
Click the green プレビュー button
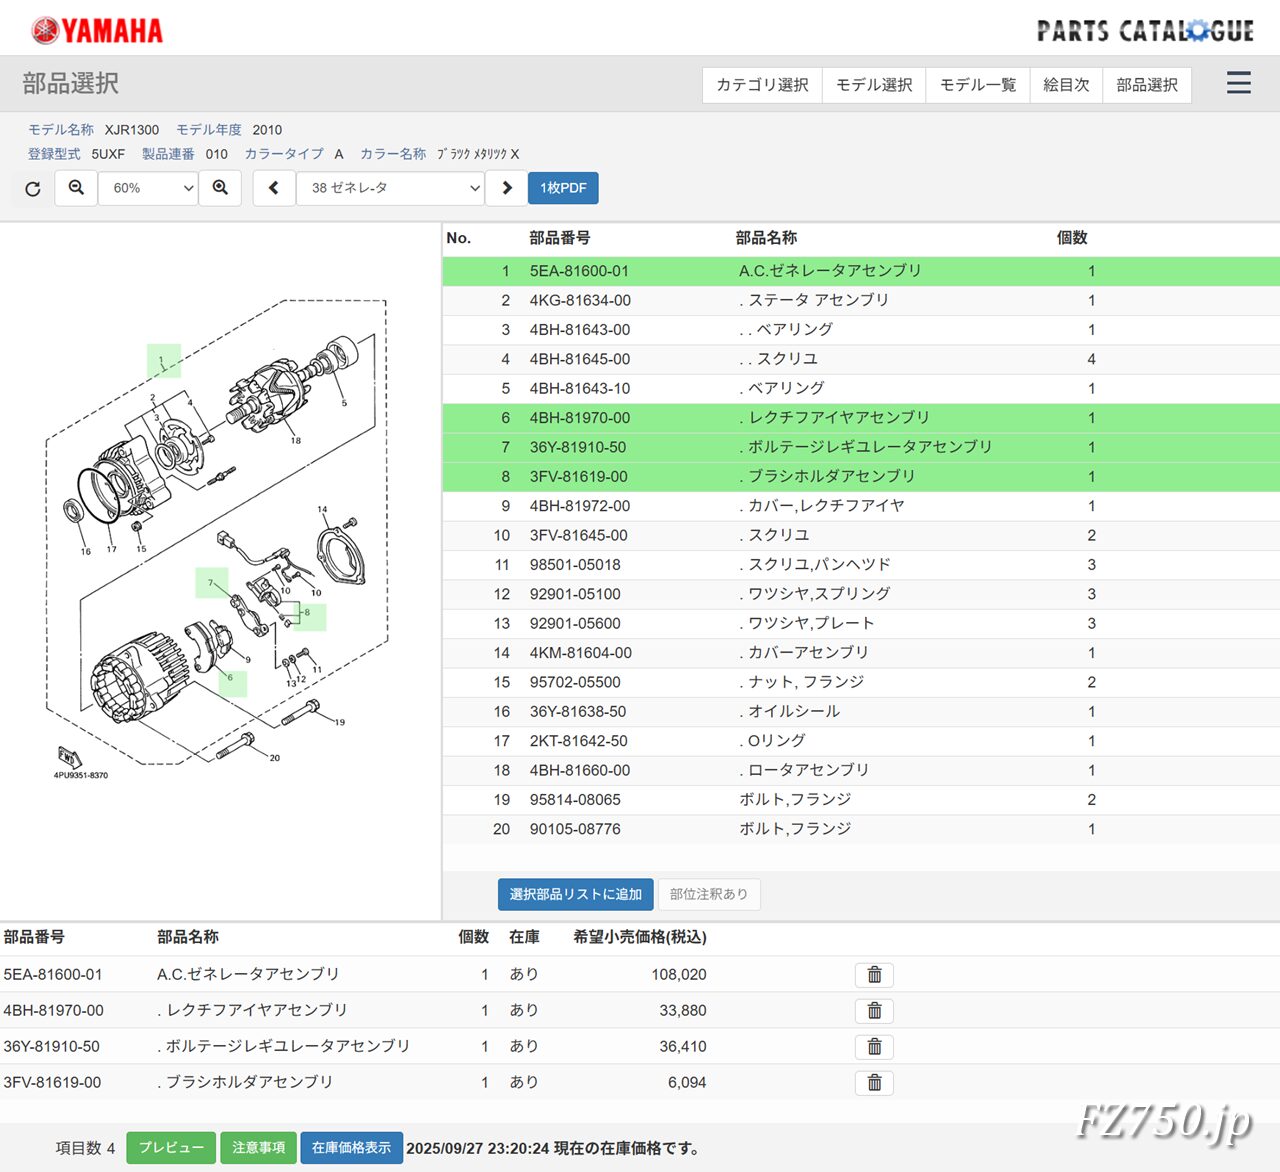click(171, 1148)
